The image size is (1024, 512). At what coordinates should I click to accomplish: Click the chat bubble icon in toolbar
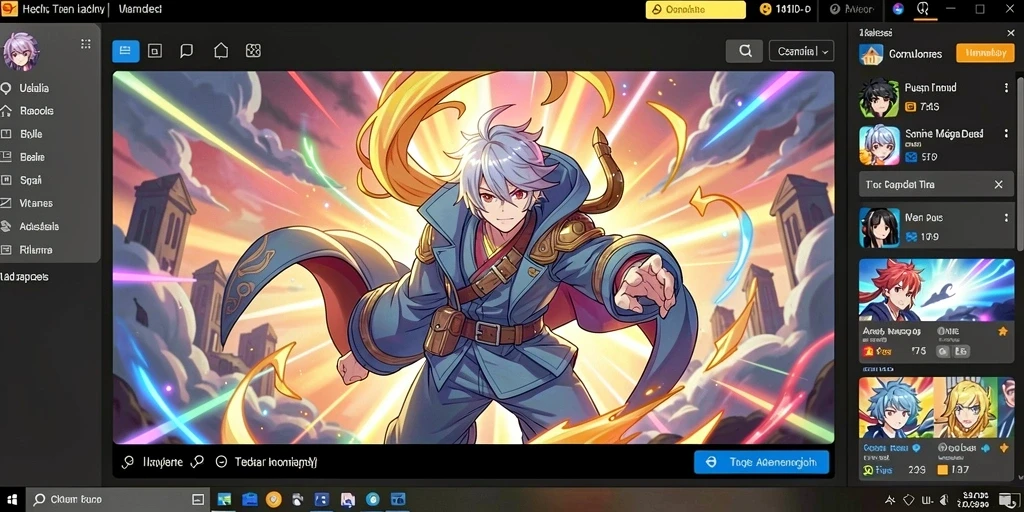(186, 51)
